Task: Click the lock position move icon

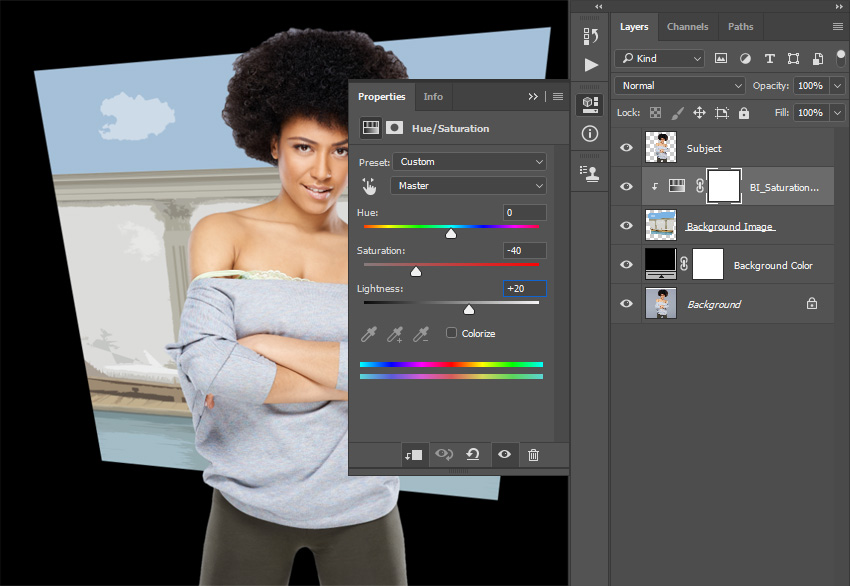Action: tap(699, 113)
